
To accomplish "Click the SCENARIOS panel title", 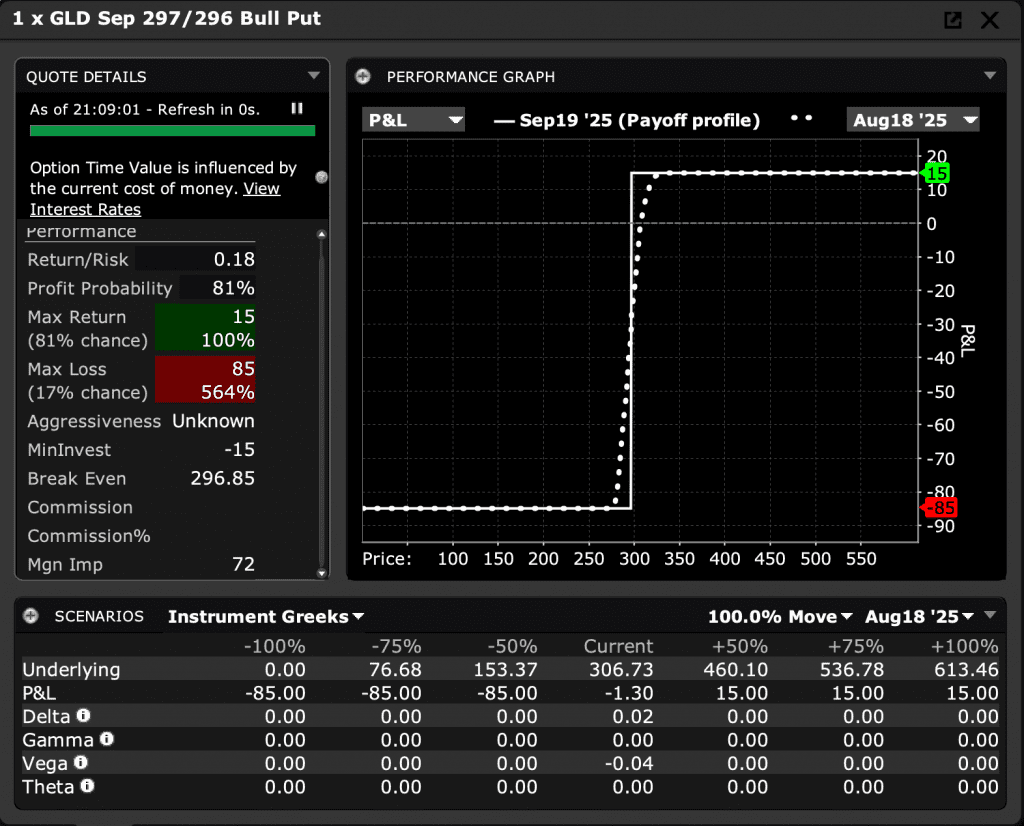I will (x=99, y=616).
